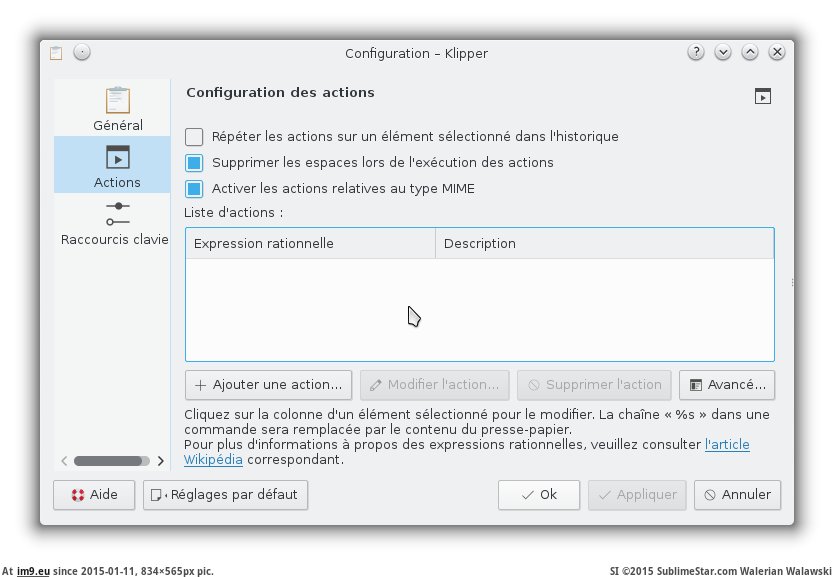Click Modifier l'action button

[x=435, y=385]
